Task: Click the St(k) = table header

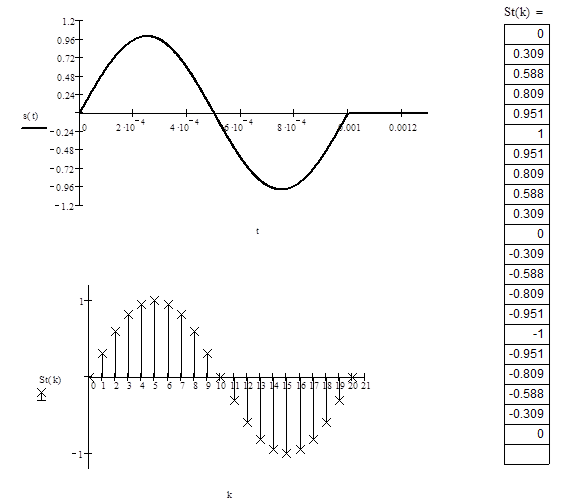Action: tap(524, 12)
